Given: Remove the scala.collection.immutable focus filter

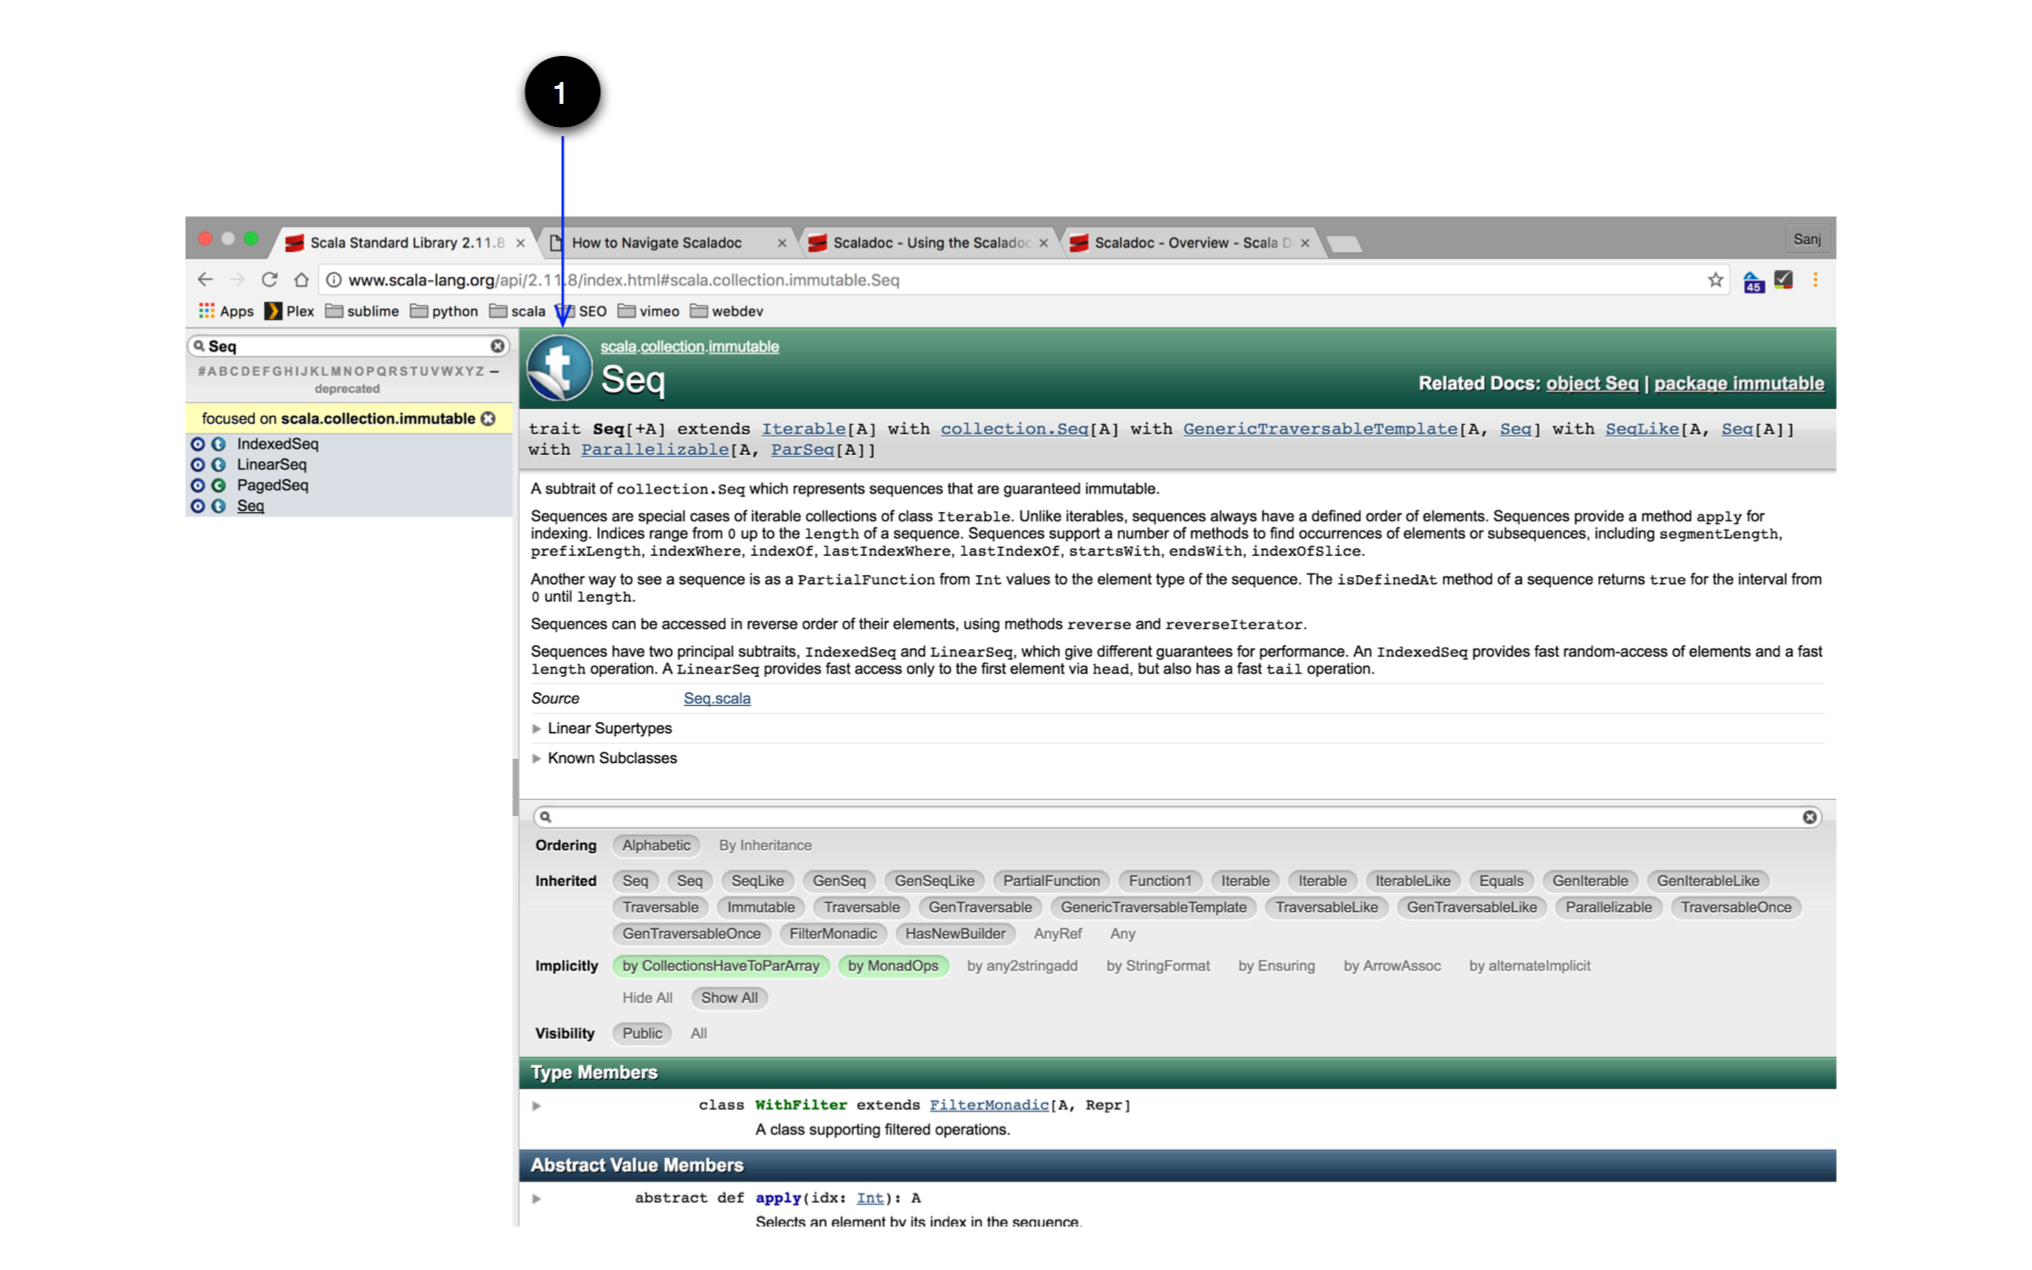Looking at the screenshot, I should pyautogui.click(x=488, y=419).
